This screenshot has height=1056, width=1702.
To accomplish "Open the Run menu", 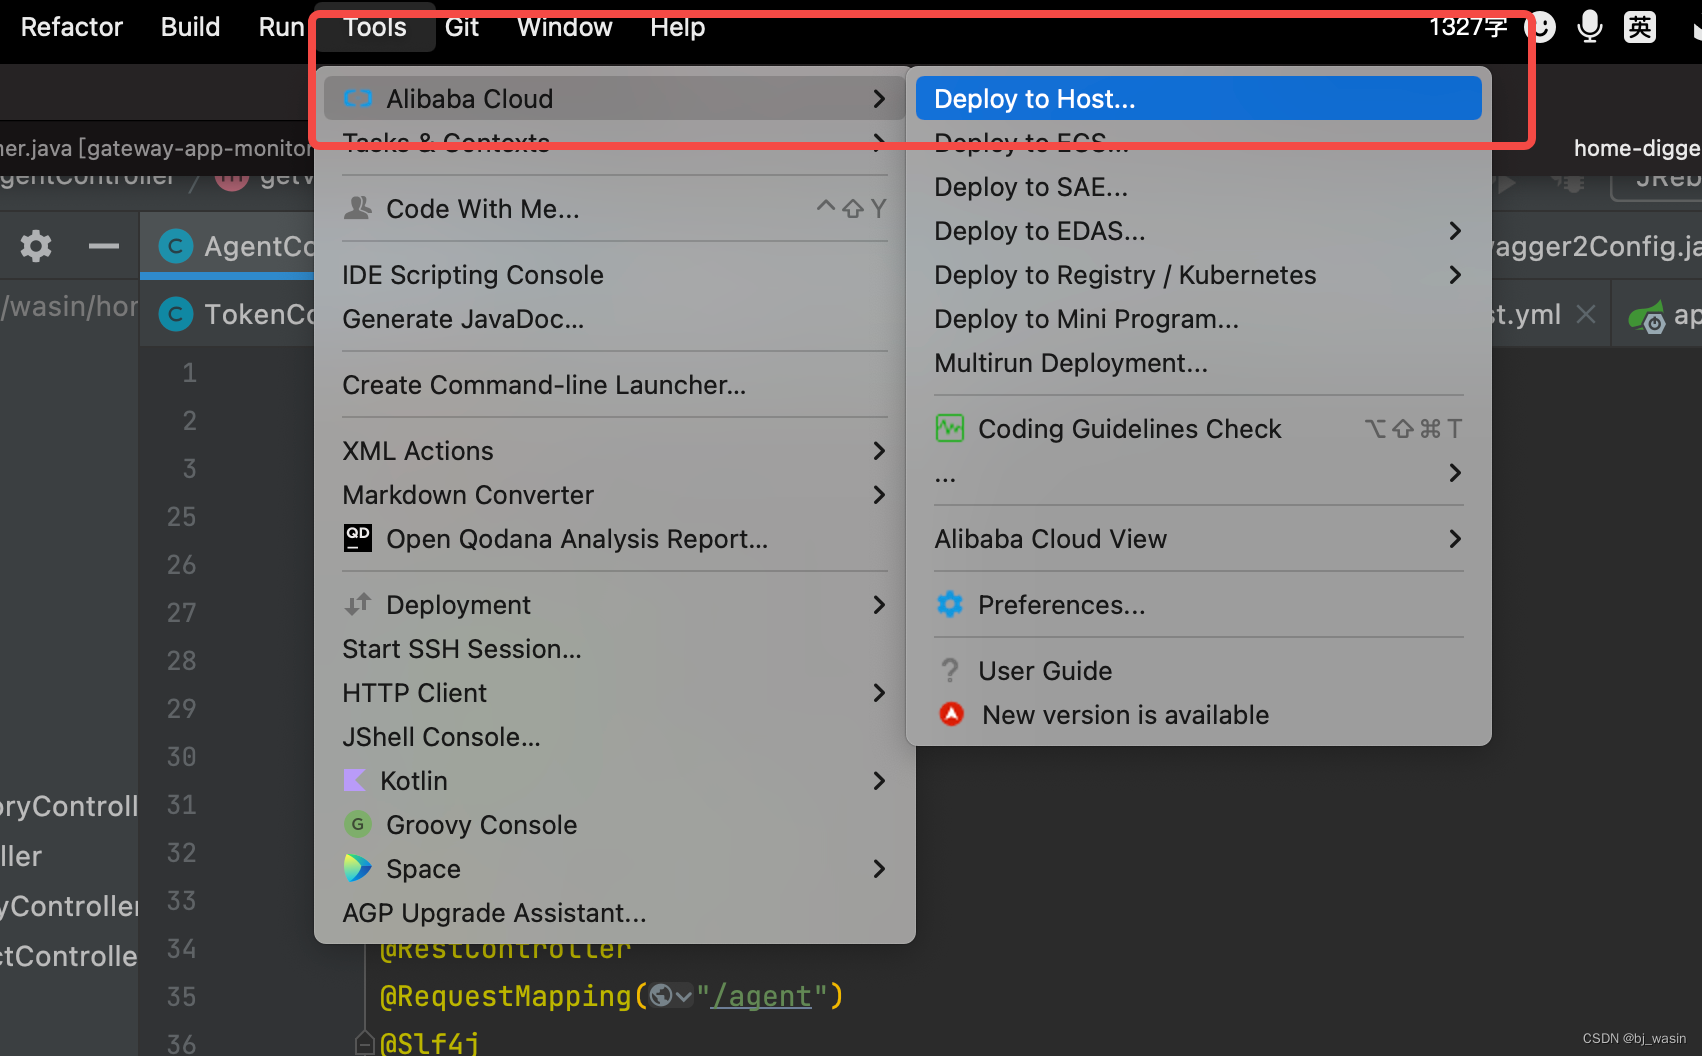I will tap(281, 27).
